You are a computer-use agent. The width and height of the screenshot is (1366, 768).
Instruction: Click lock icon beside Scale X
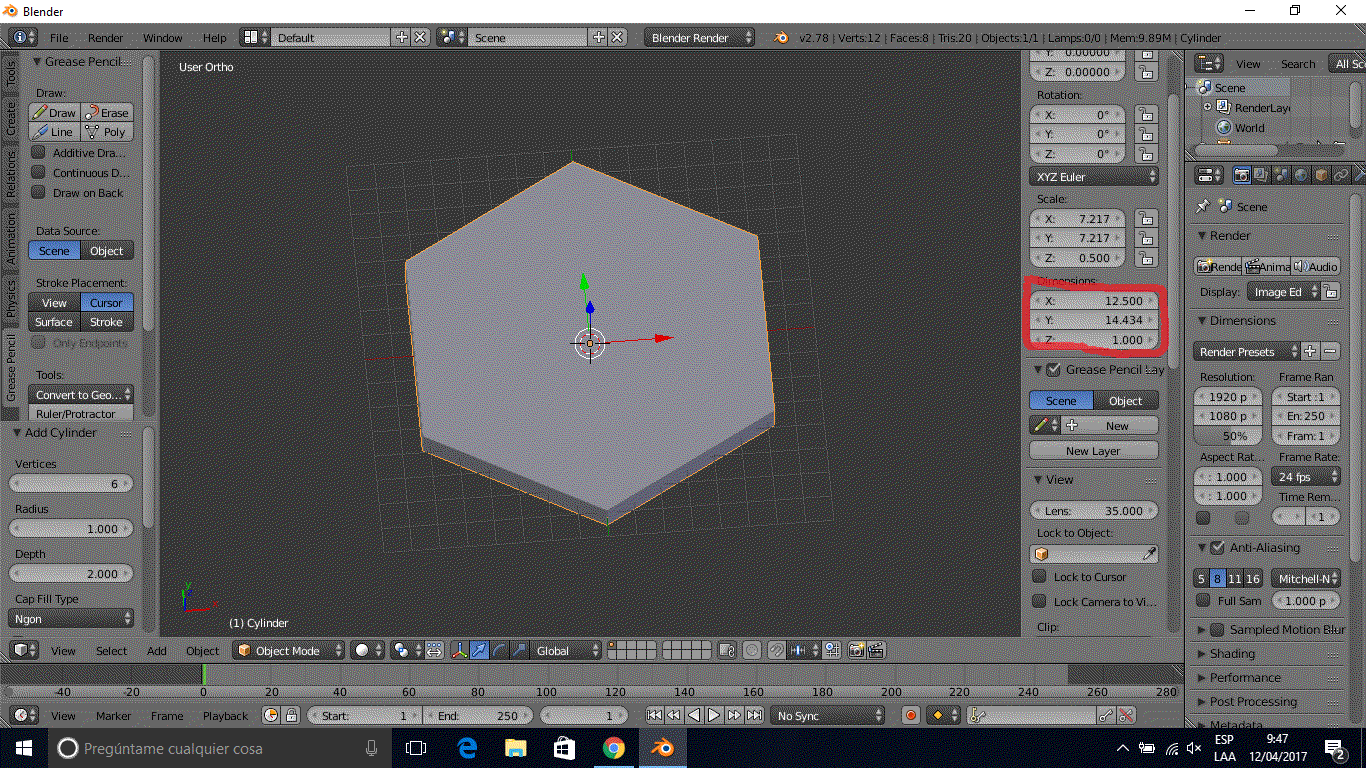click(1146, 218)
